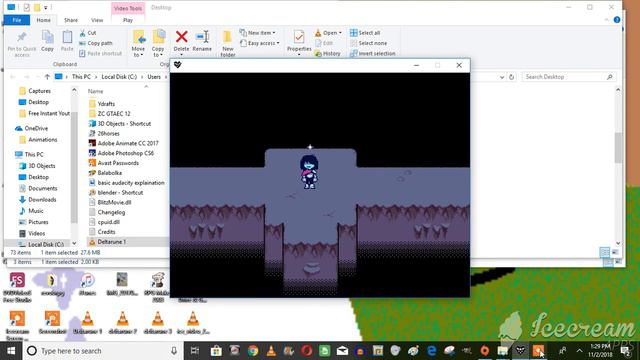Image resolution: width=640 pixels, height=360 pixels.
Task: Select Changelog file in list
Action: coord(111,212)
